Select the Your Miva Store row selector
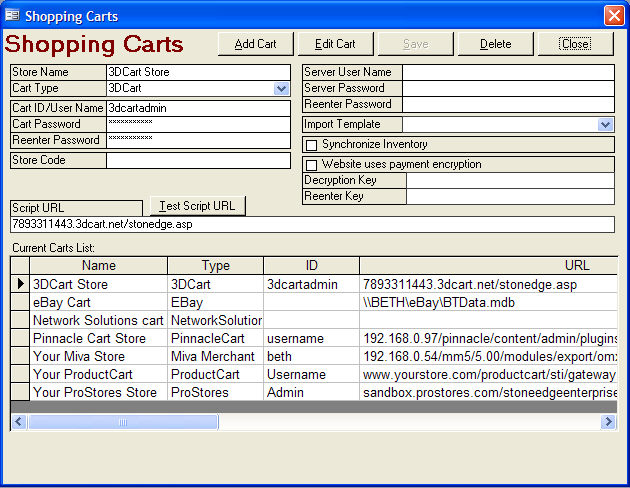This screenshot has height=488, width=630. [20, 357]
